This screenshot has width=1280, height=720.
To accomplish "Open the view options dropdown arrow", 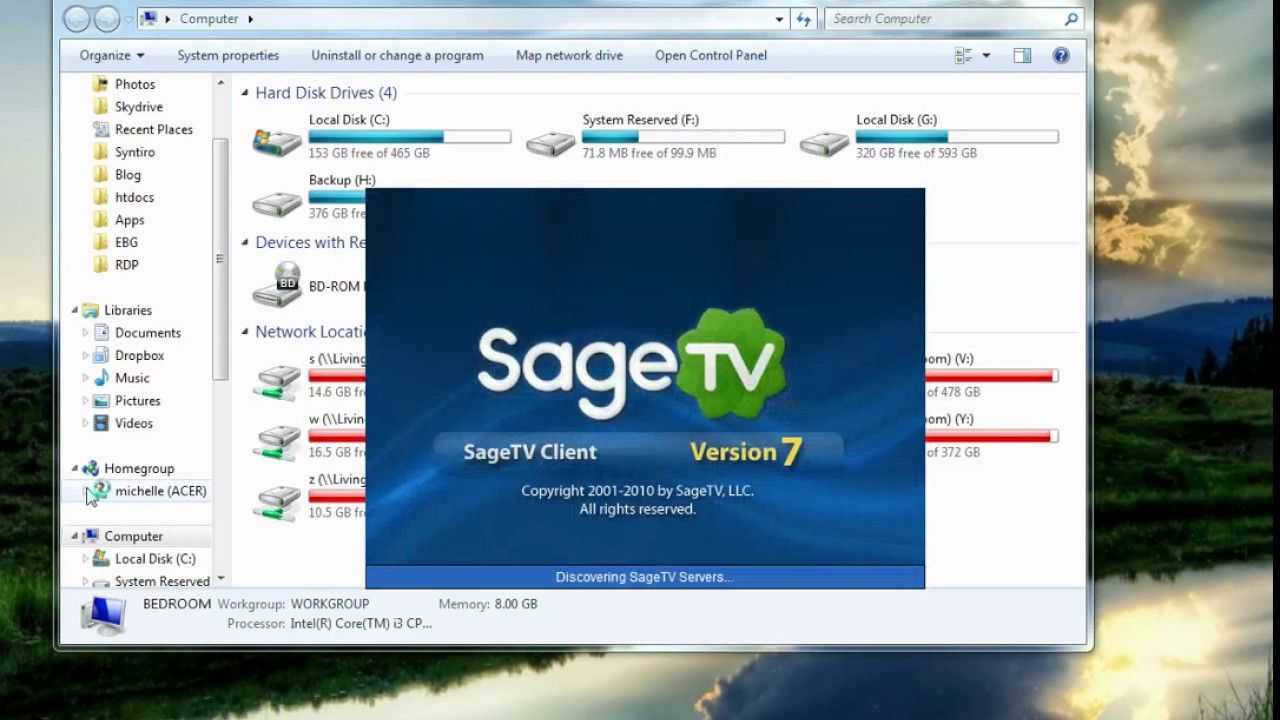I will (986, 56).
